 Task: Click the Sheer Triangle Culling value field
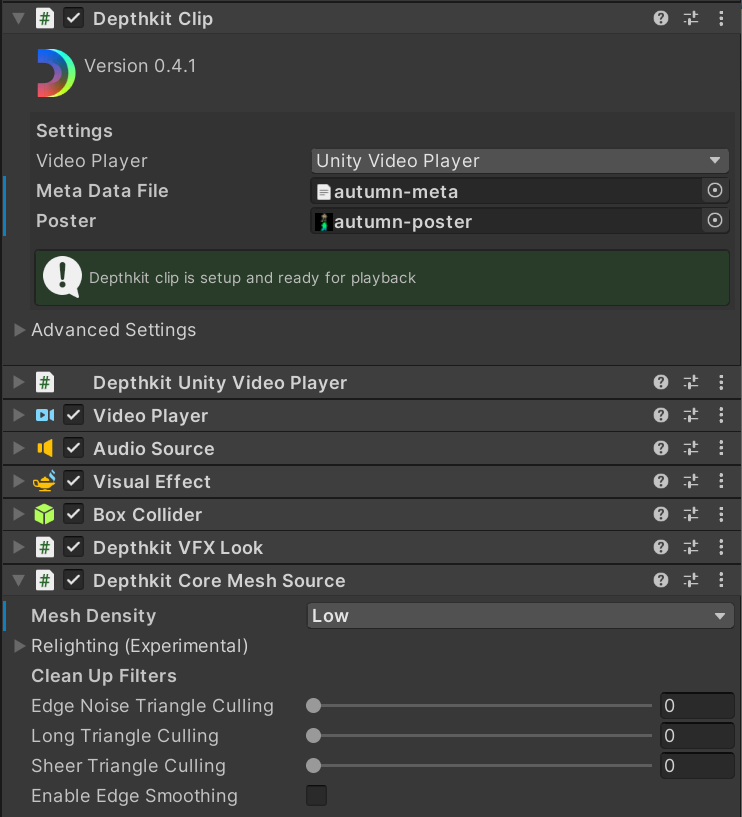click(696, 766)
